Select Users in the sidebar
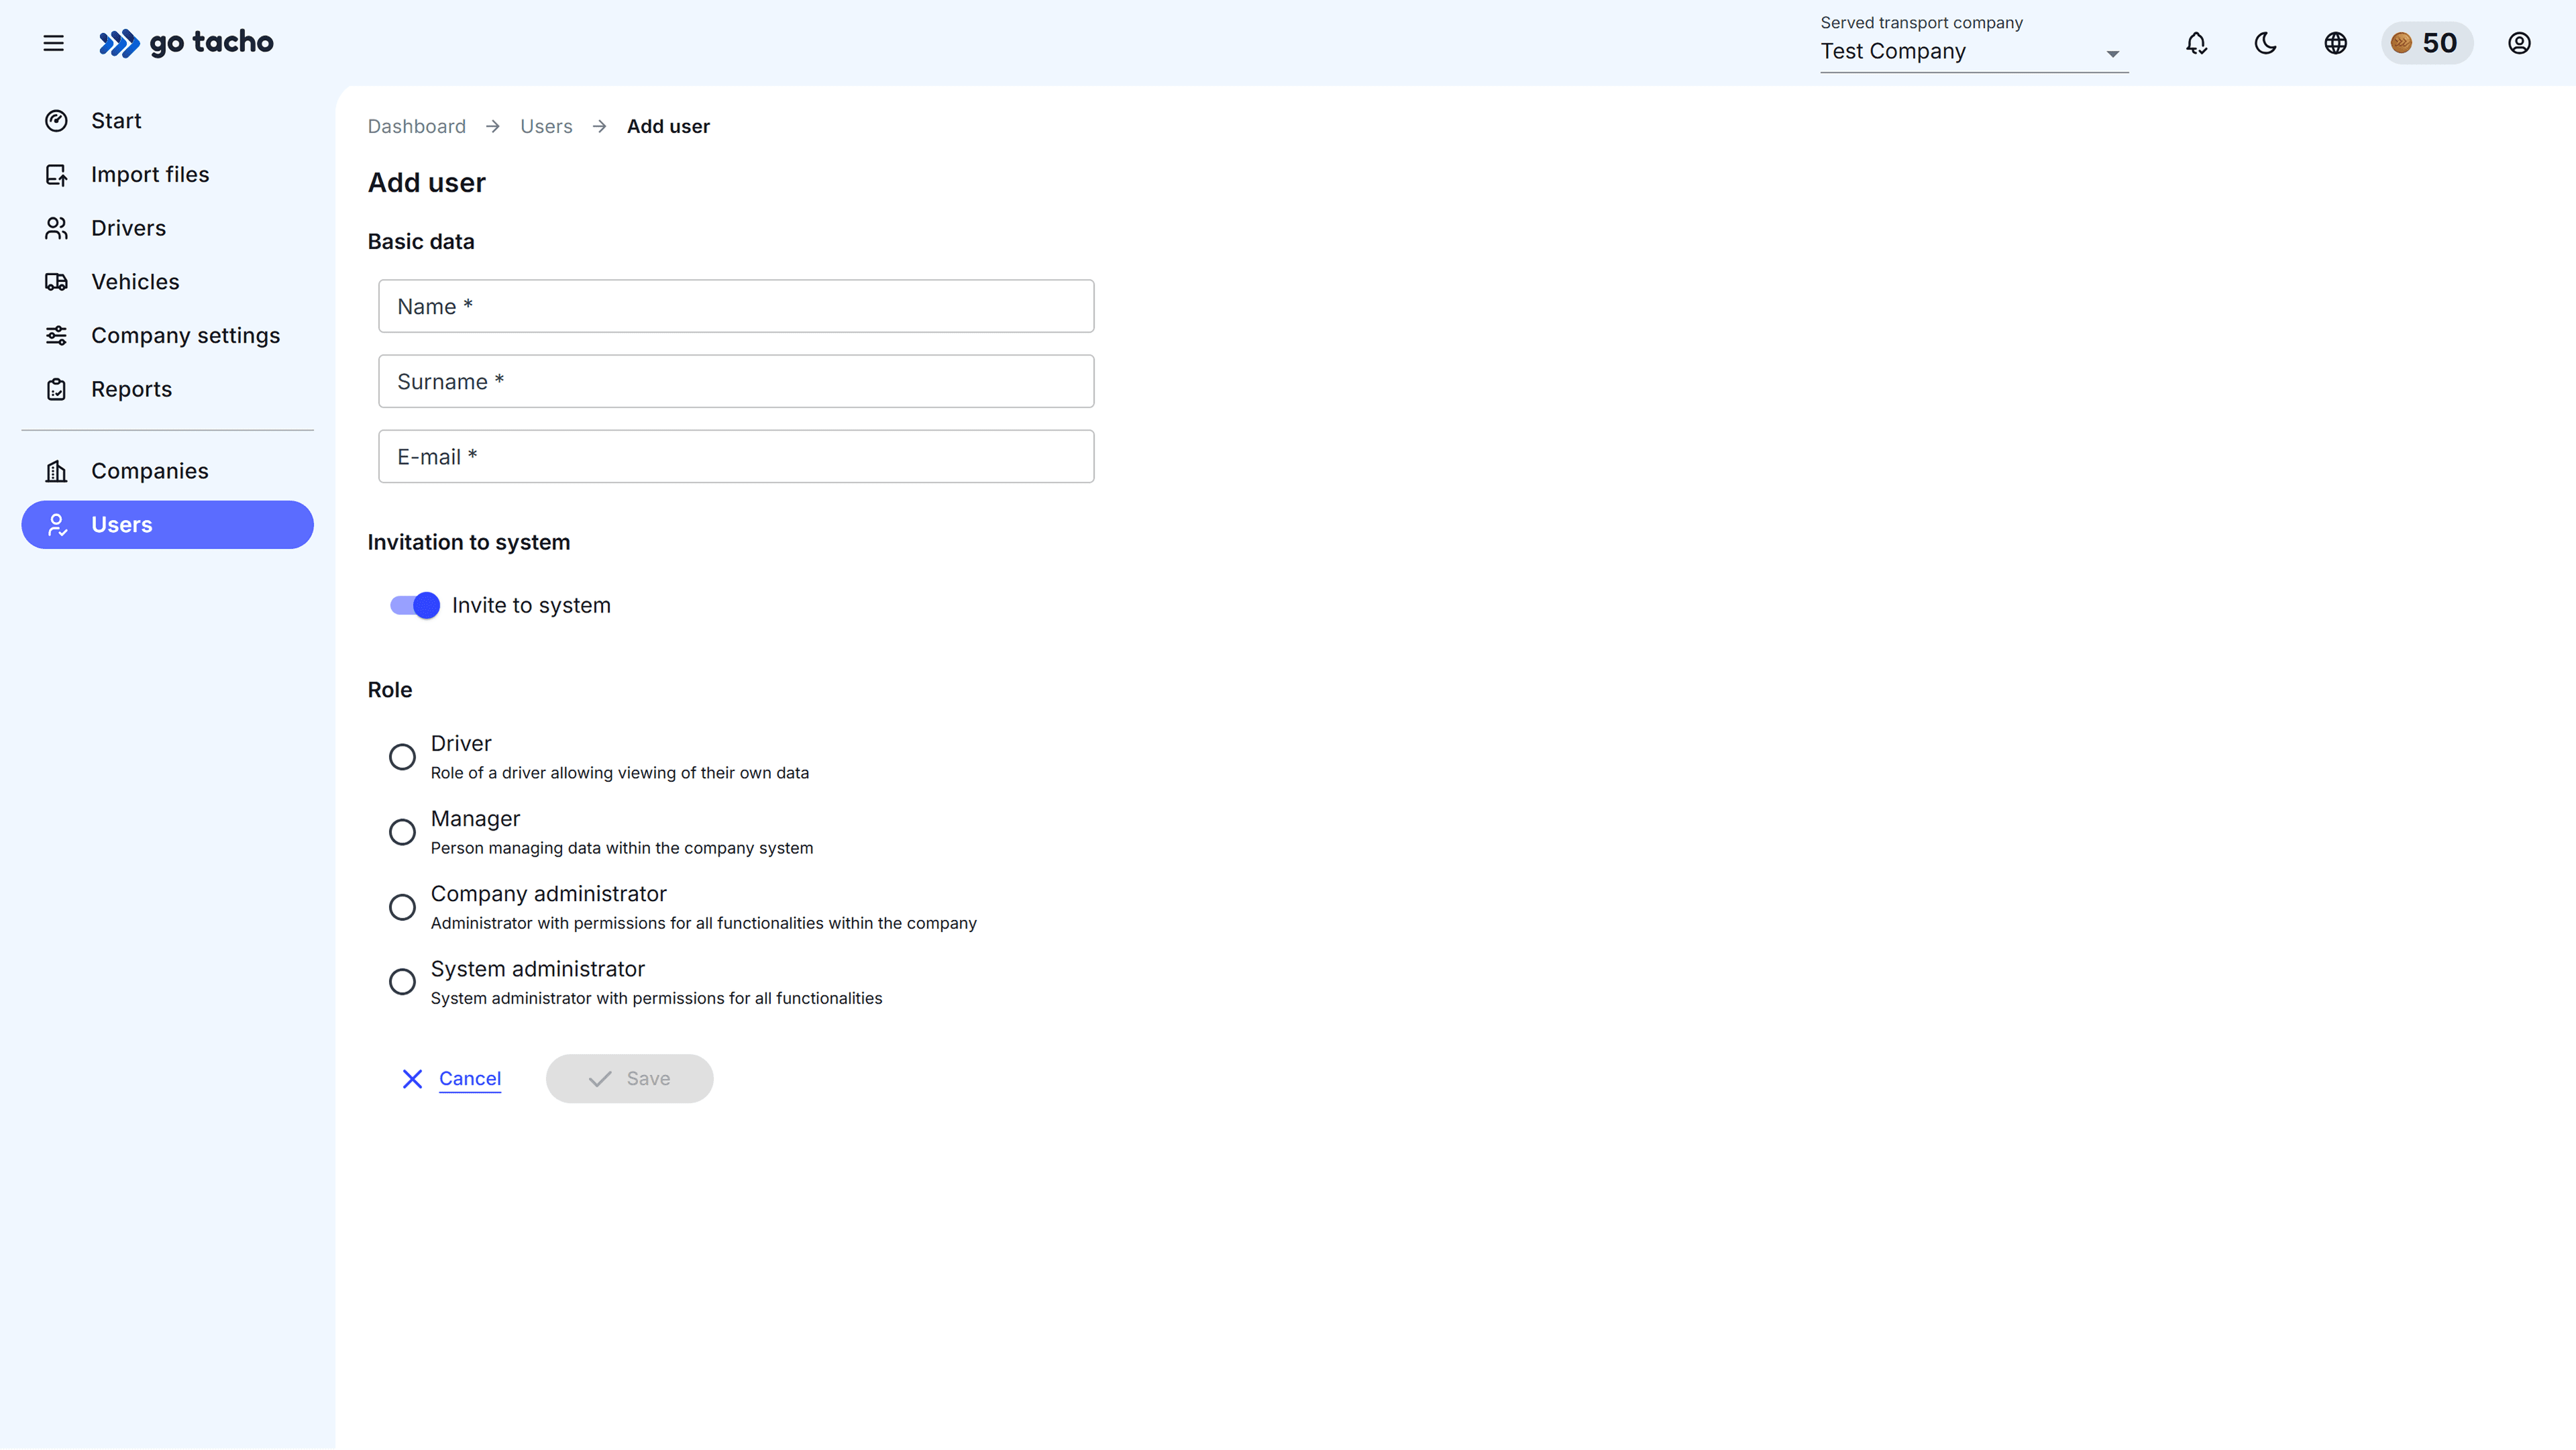The width and height of the screenshot is (2576, 1450). 167,525
